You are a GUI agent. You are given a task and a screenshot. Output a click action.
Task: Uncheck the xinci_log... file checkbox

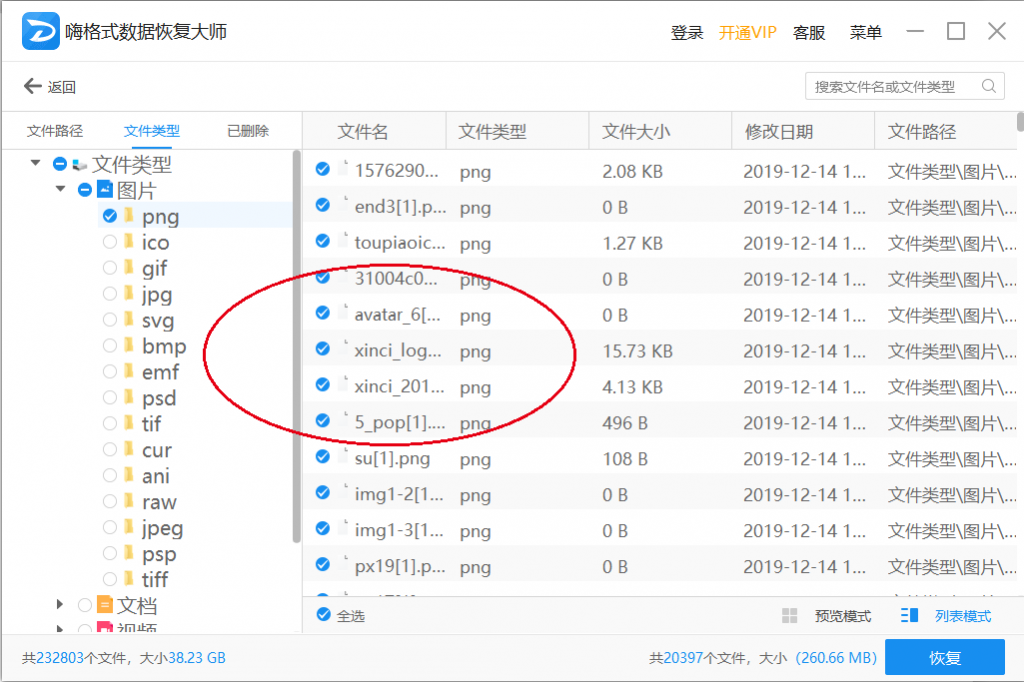coord(323,349)
